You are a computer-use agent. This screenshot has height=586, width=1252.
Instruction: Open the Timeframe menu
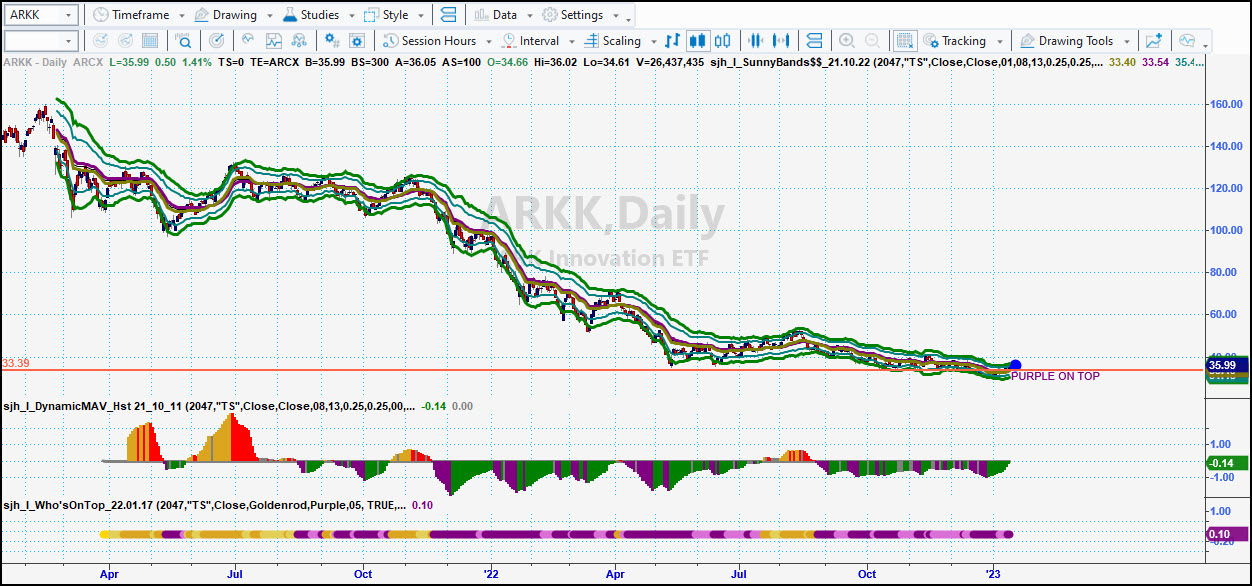click(x=129, y=15)
